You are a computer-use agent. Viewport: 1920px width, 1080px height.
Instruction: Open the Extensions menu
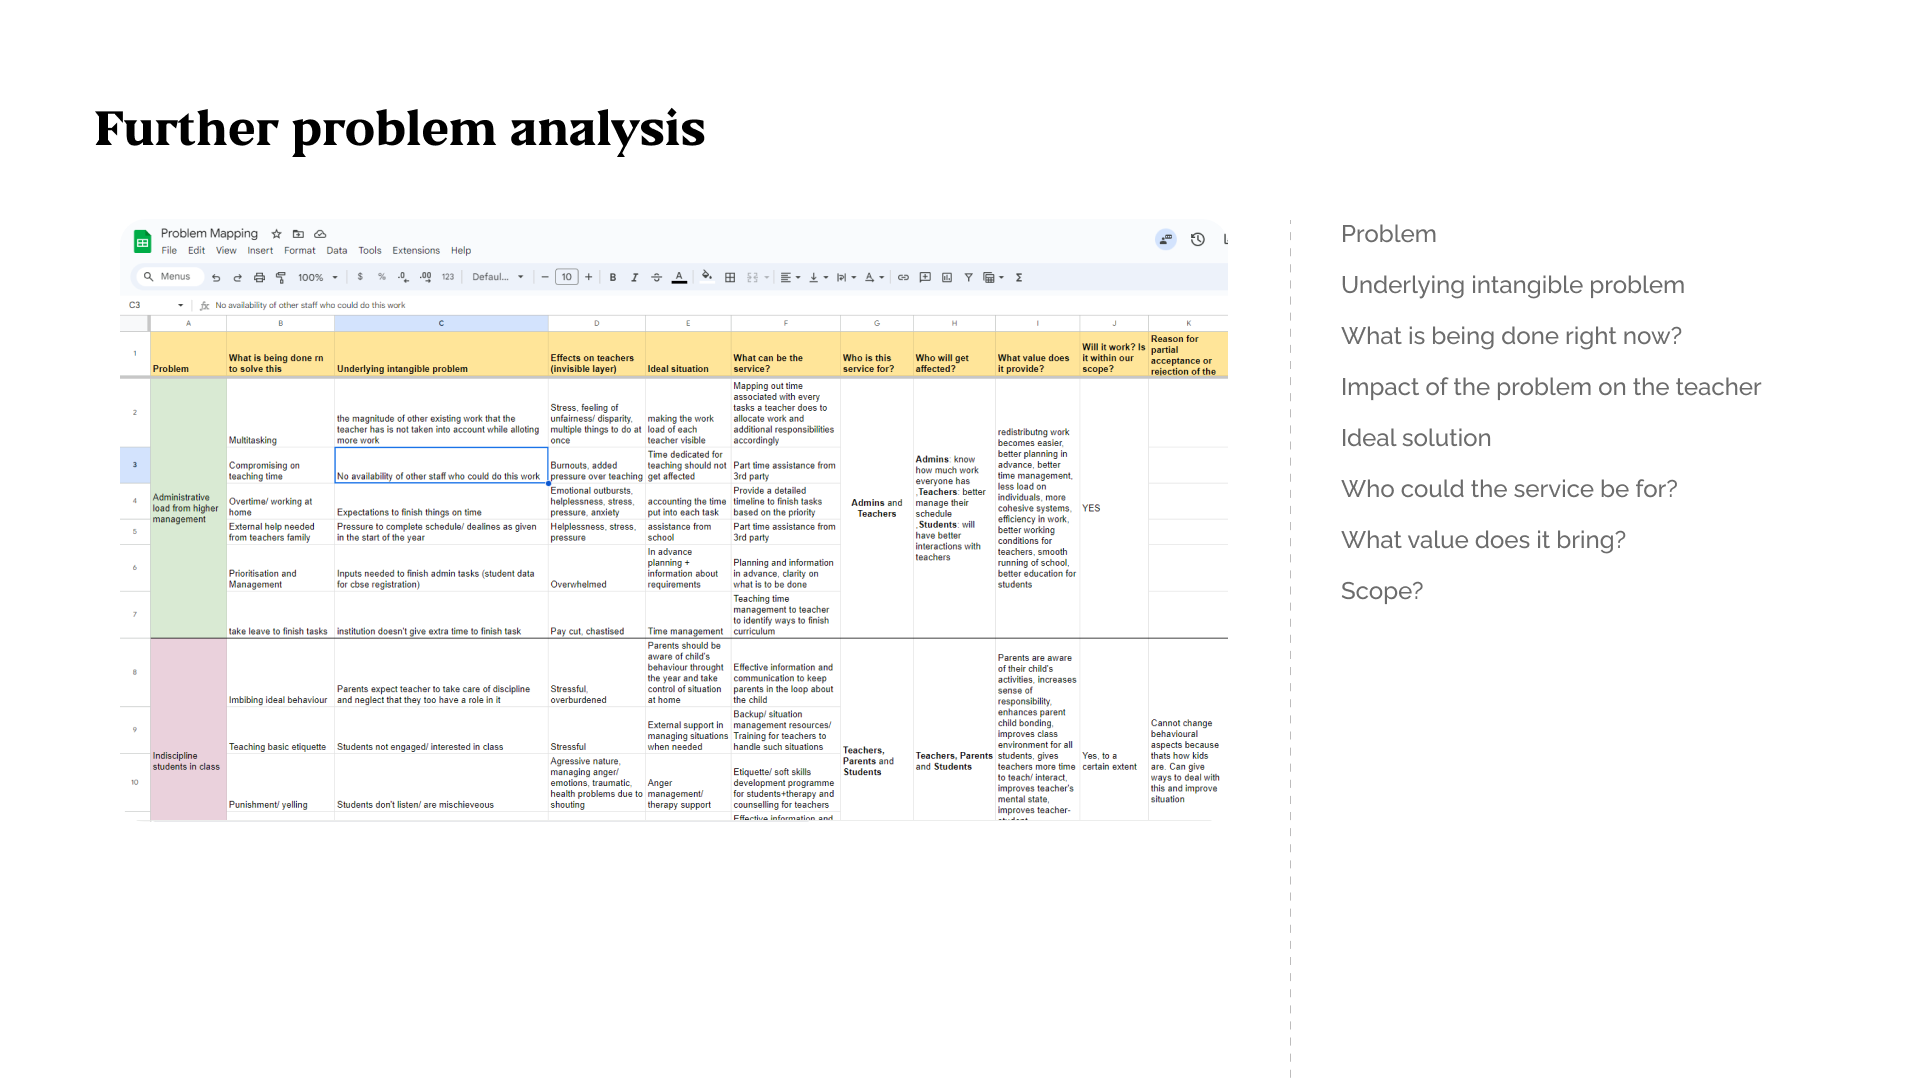(x=415, y=251)
